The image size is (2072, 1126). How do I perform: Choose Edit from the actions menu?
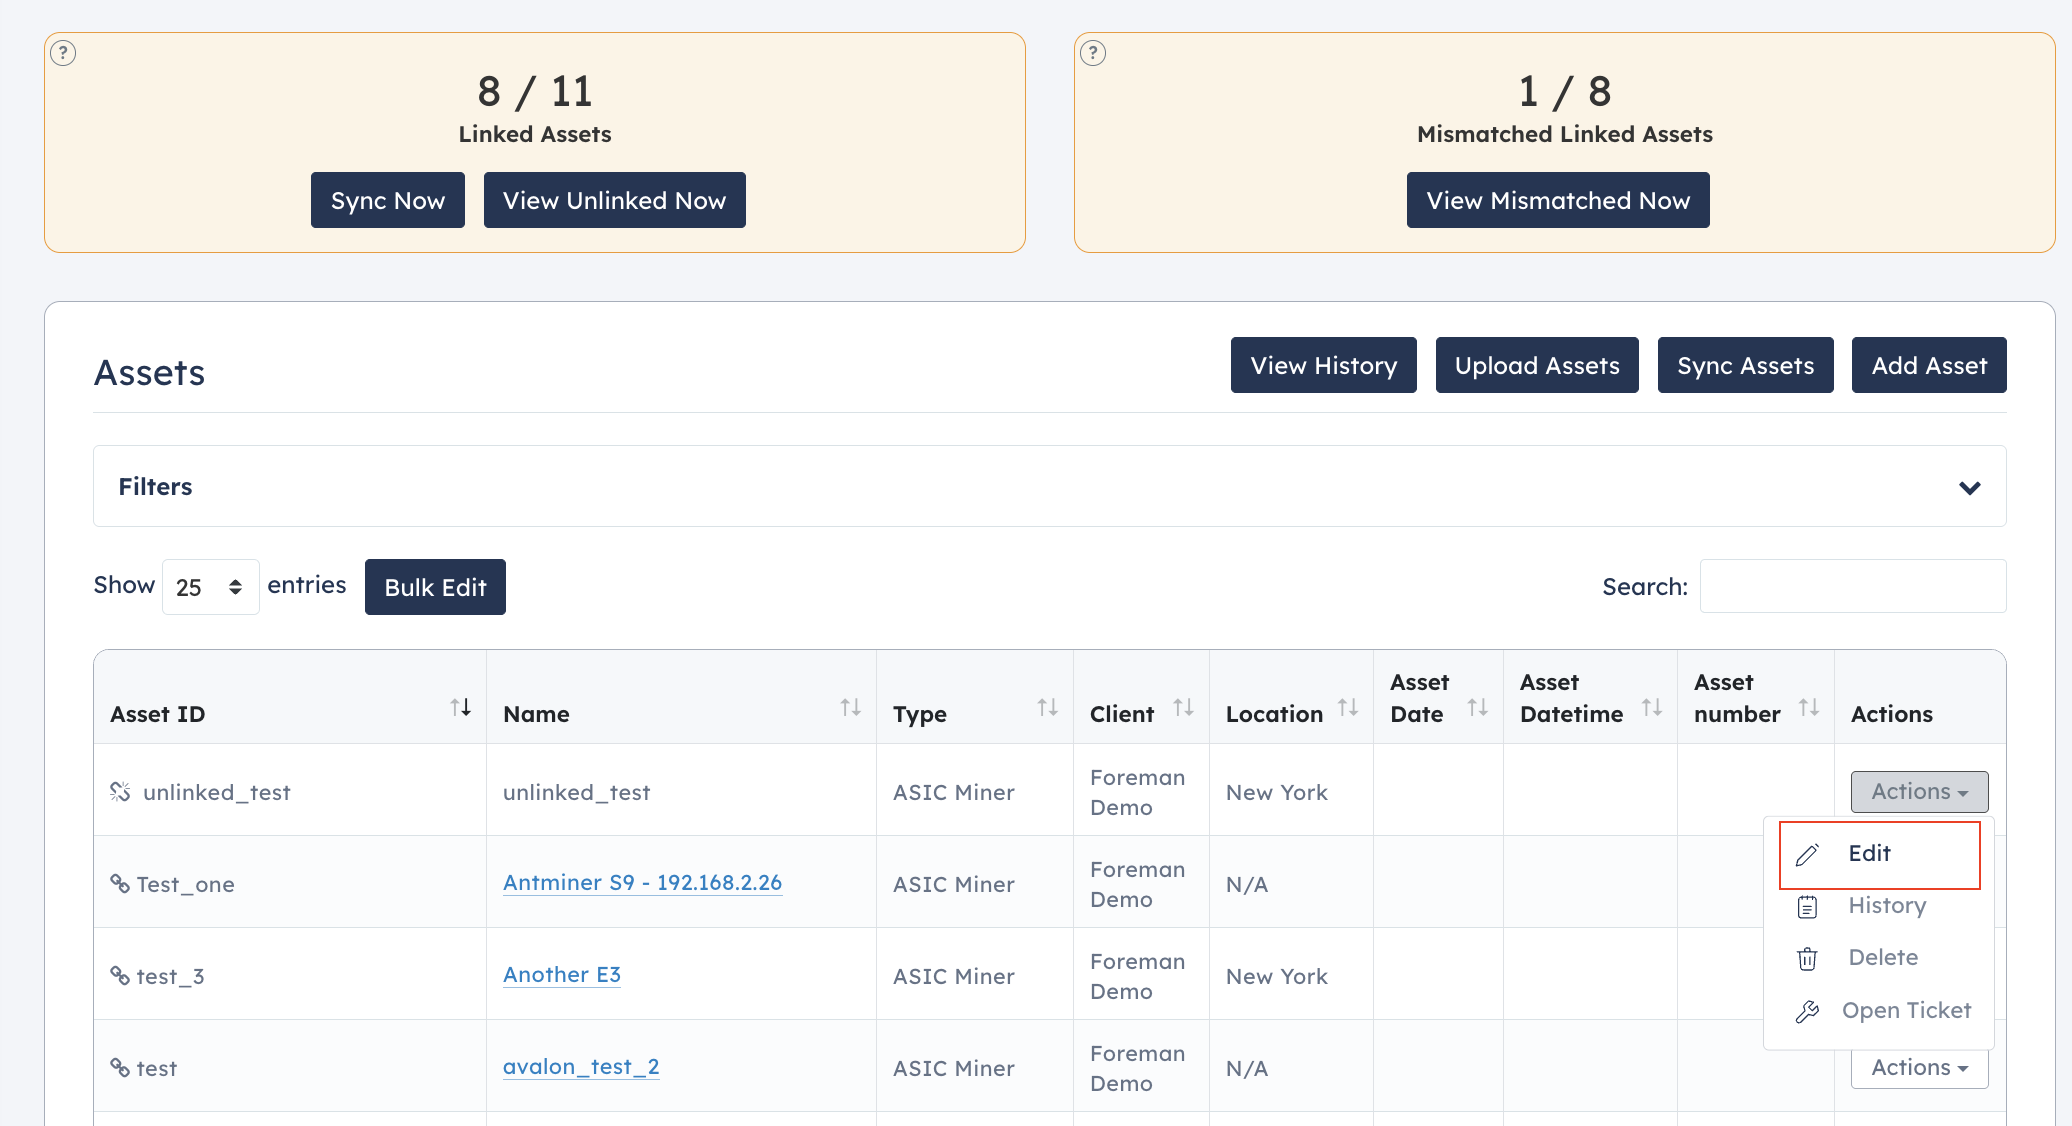1879,854
